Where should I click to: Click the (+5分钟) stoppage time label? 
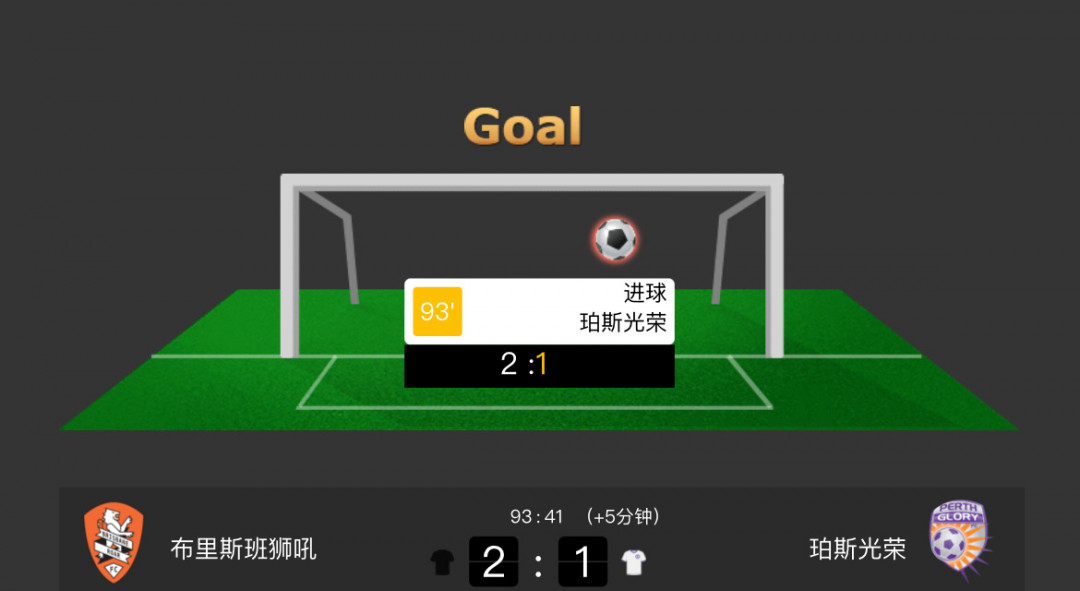click(x=622, y=517)
